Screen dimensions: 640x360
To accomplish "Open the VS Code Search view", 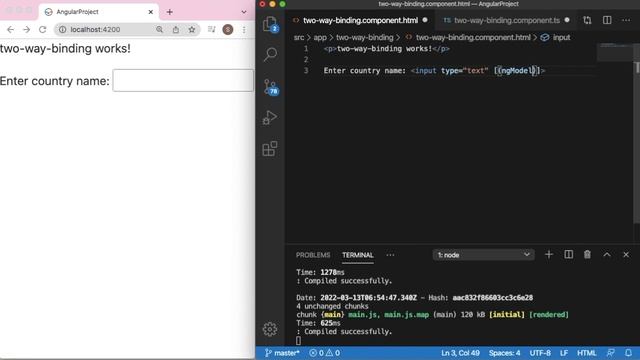I will pyautogui.click(x=270, y=55).
